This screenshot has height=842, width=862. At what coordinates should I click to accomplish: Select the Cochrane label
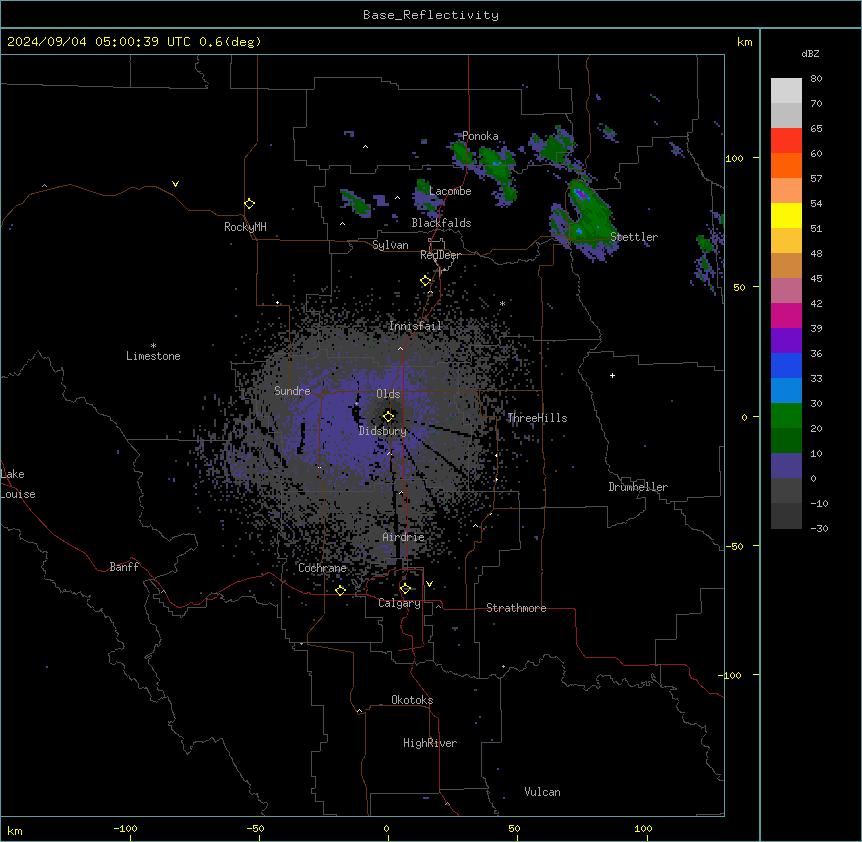pyautogui.click(x=322, y=568)
